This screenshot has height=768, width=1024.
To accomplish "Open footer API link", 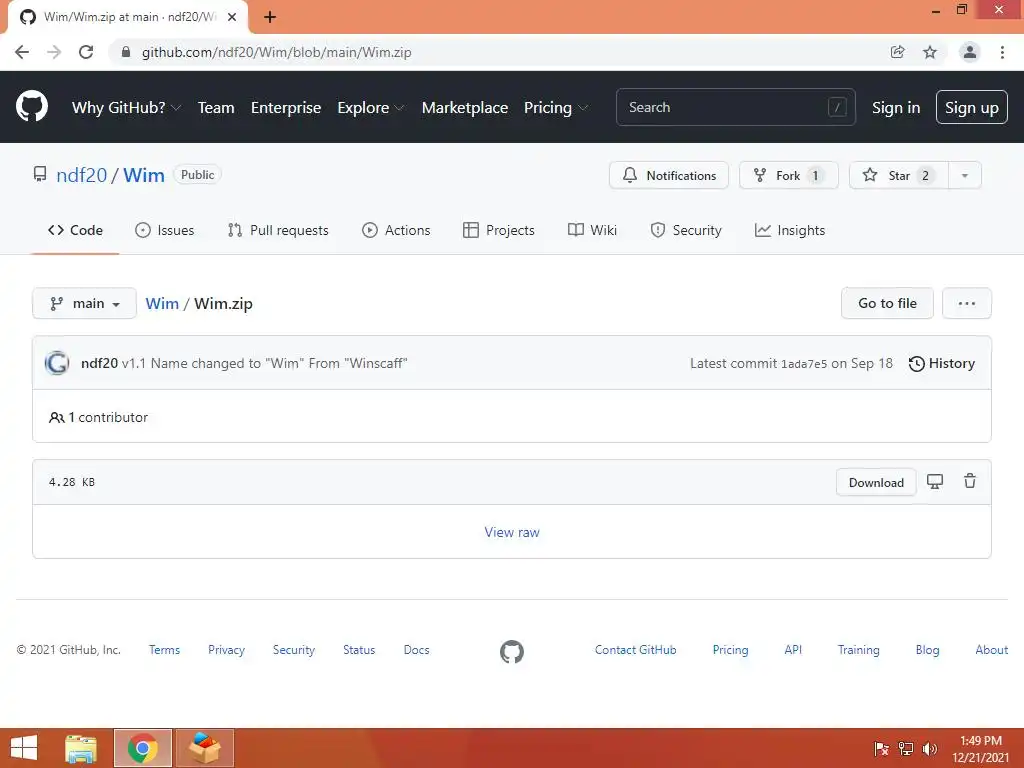I will click(793, 650).
